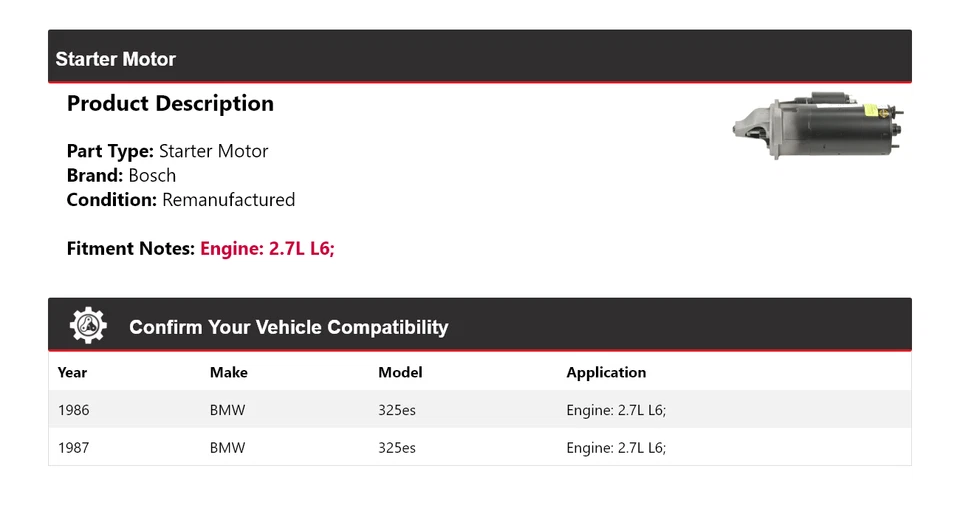Click the Make column header

pyautogui.click(x=228, y=372)
